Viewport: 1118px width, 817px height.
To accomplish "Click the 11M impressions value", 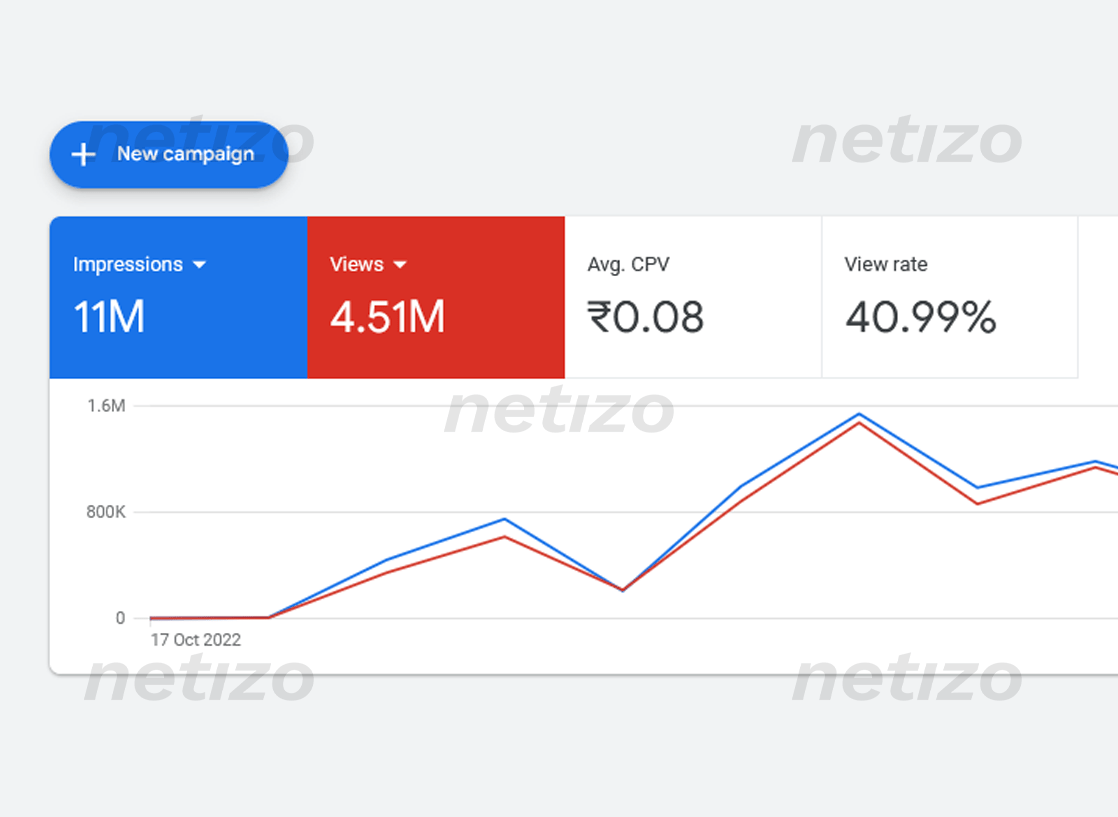I will (x=109, y=317).
